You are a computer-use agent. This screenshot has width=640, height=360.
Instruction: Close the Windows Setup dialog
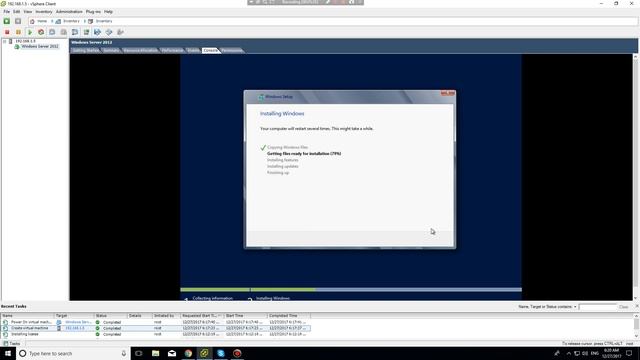pyautogui.click(x=447, y=93)
